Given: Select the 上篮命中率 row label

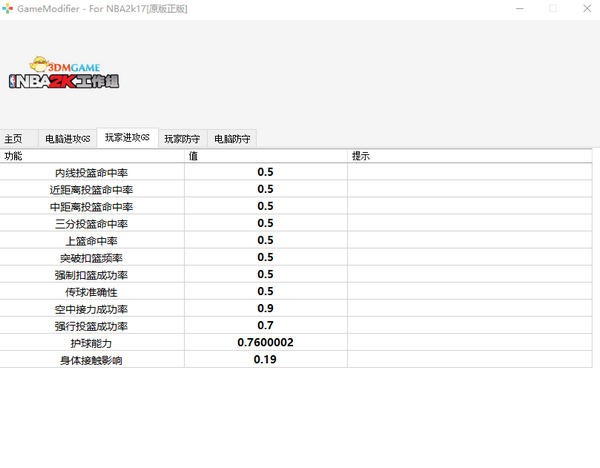Looking at the screenshot, I should [x=91, y=241].
